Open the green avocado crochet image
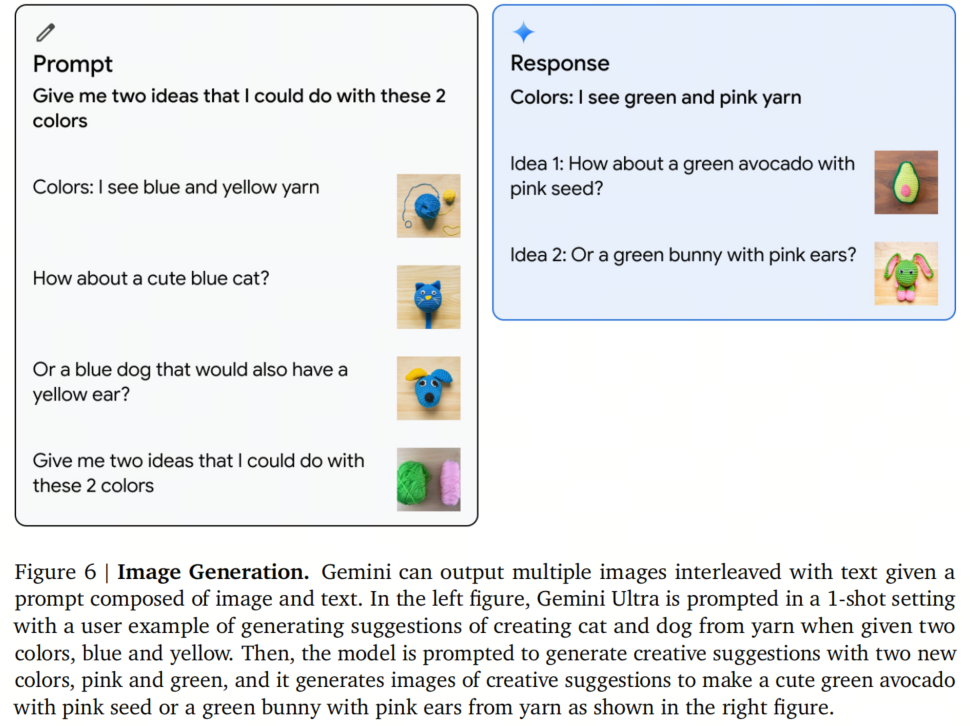Screen dimensions: 970x726 pyautogui.click(x=905, y=182)
